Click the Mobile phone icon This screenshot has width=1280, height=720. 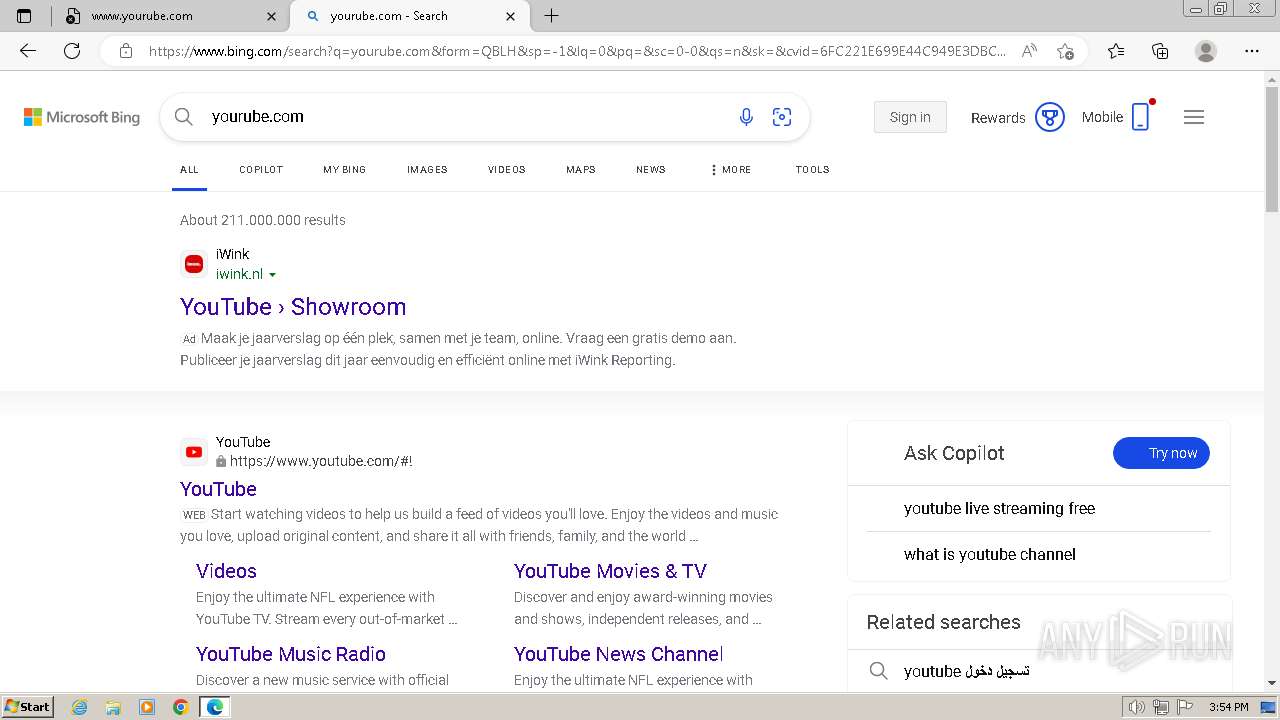click(x=1140, y=117)
